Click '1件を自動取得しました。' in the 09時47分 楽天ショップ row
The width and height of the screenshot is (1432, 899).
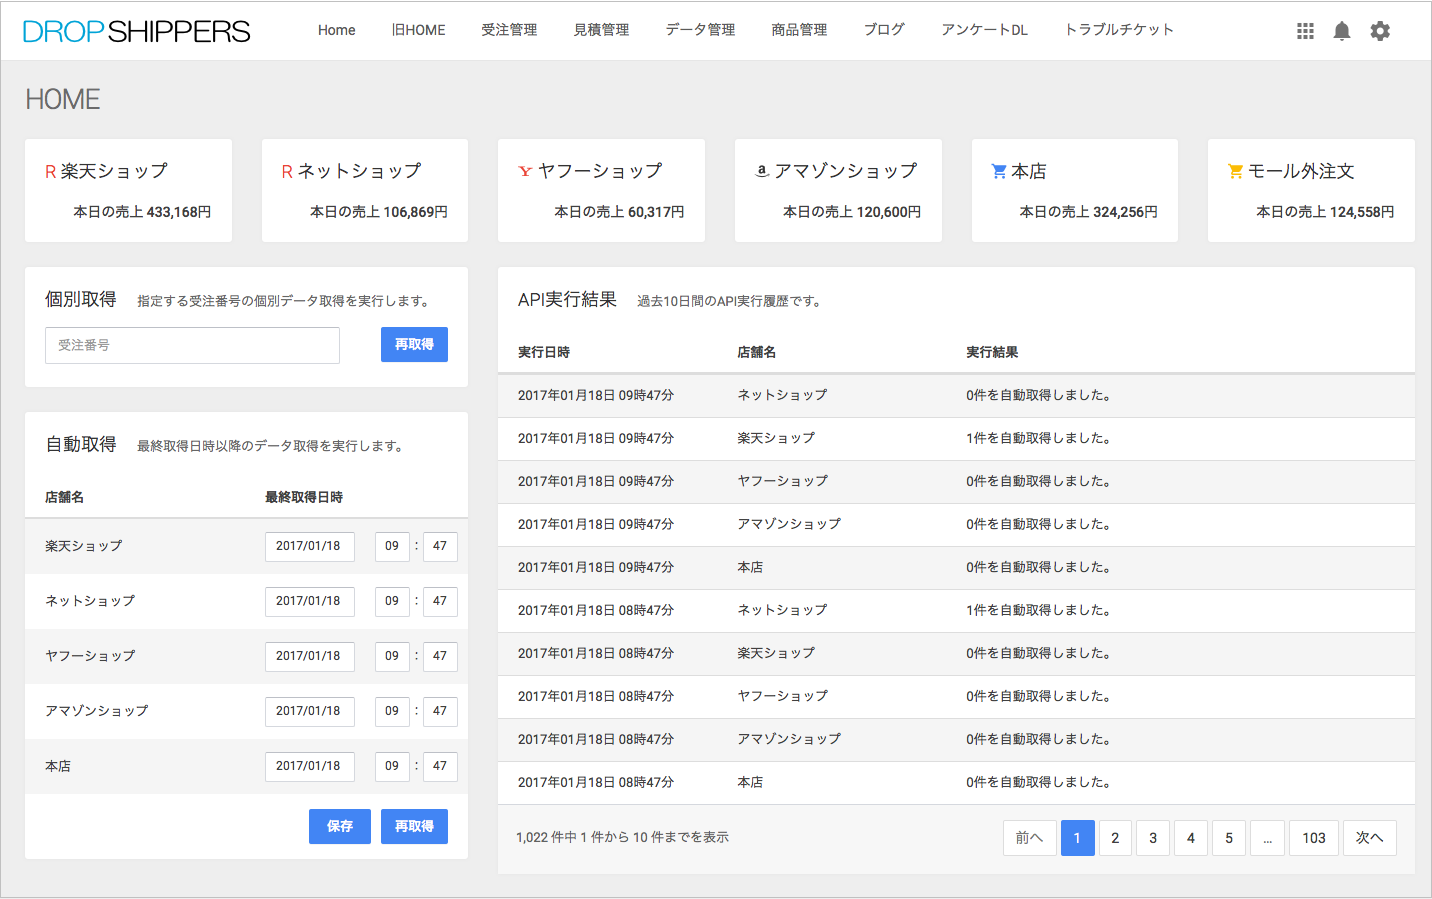(1039, 439)
